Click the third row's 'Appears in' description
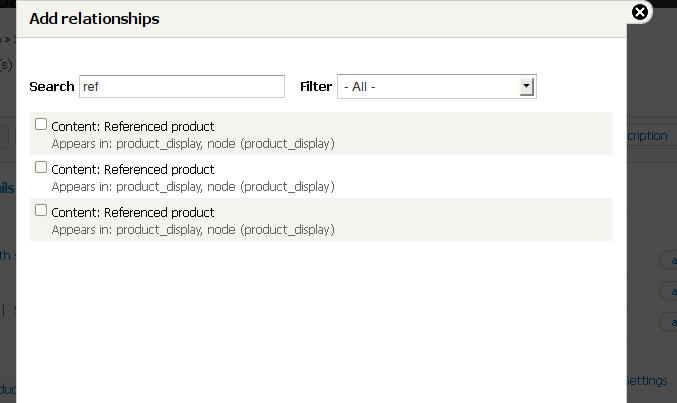Viewport: 677px width, 403px height. (192, 229)
